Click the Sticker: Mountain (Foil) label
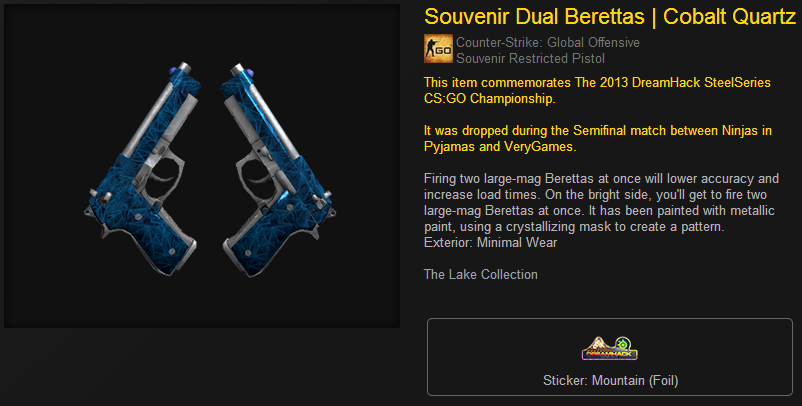Viewport: 802px width, 406px height. [610, 380]
